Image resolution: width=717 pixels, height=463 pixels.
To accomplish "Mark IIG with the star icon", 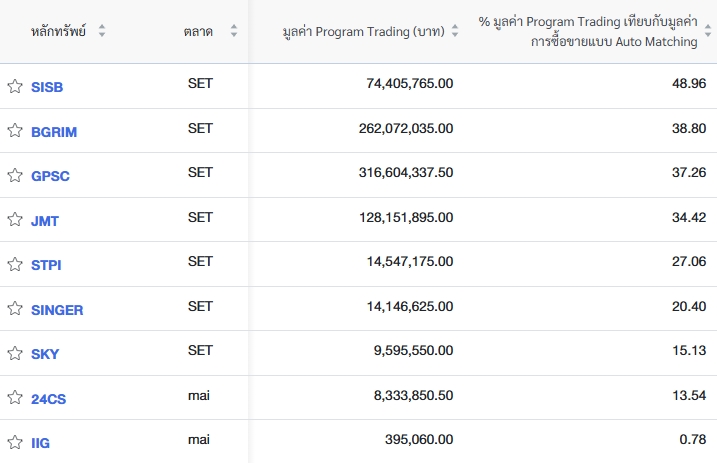I will pyautogui.click(x=15, y=442).
